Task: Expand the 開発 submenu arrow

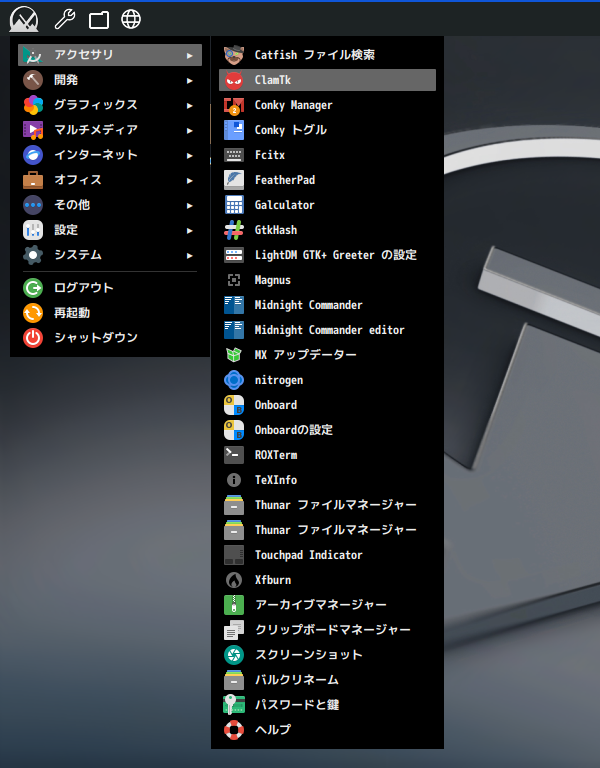Action: [x=190, y=80]
